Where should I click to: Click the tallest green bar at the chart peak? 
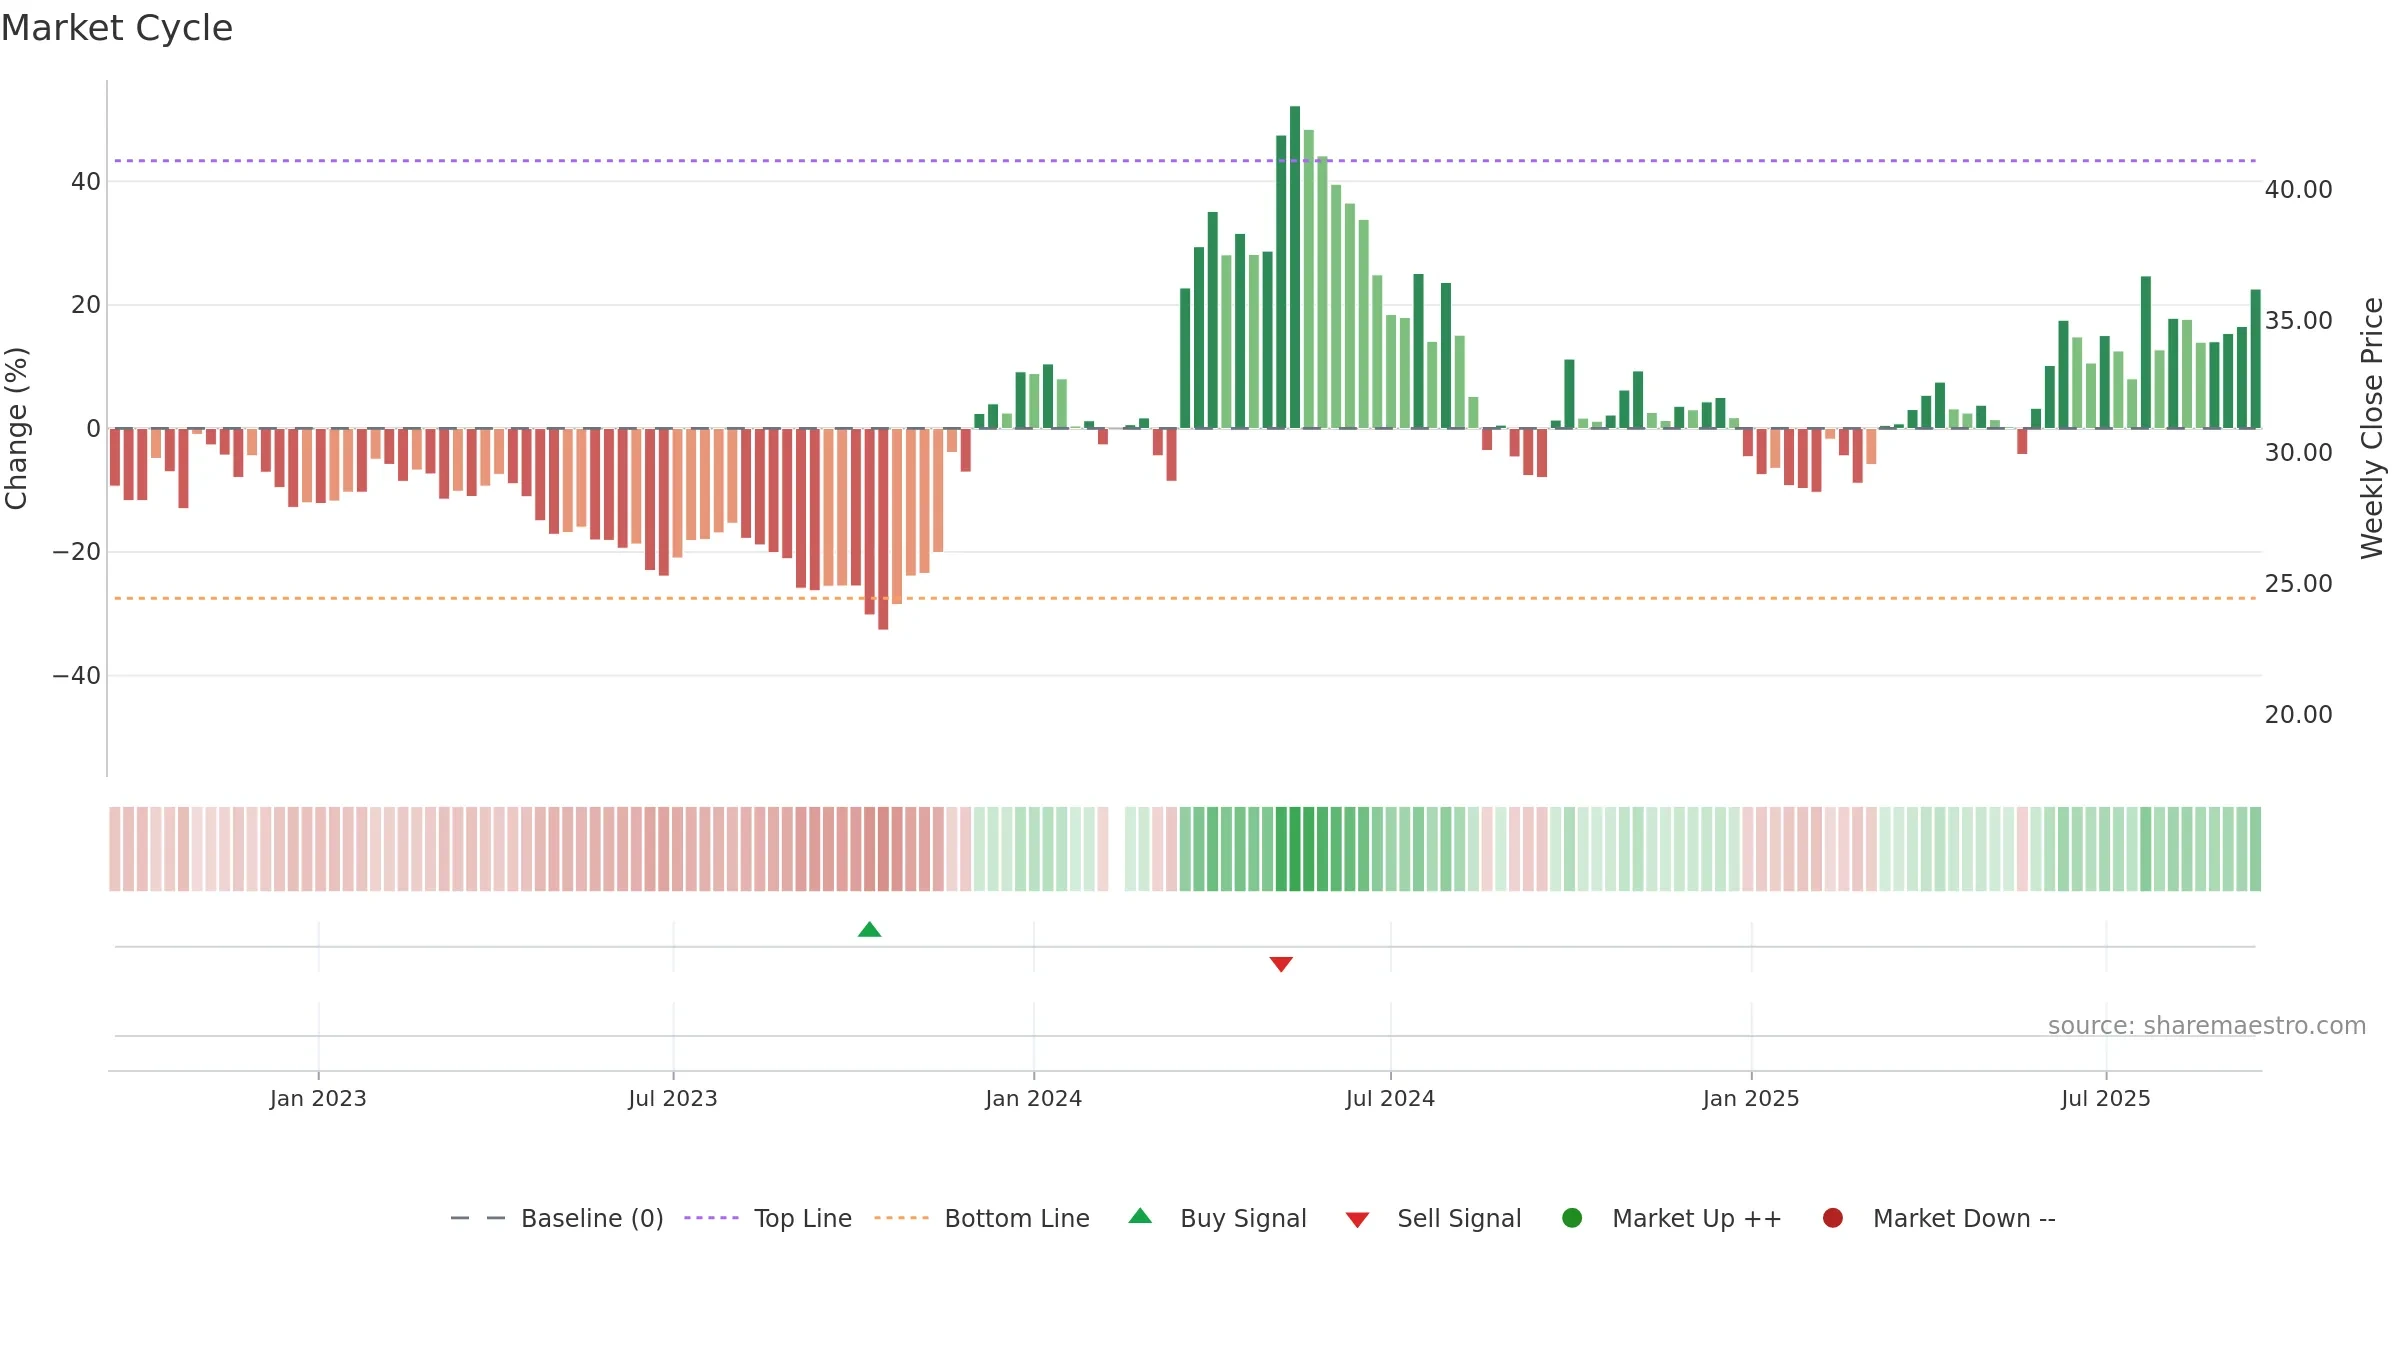1295,267
